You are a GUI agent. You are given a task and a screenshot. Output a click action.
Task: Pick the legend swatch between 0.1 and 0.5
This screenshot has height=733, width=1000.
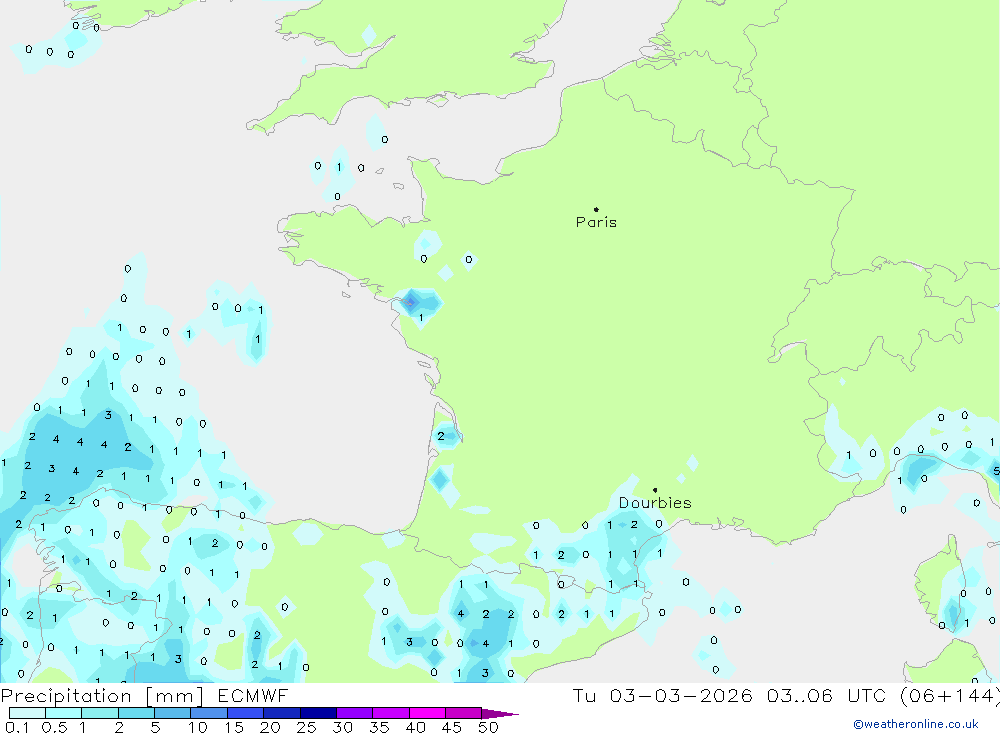click(x=27, y=713)
